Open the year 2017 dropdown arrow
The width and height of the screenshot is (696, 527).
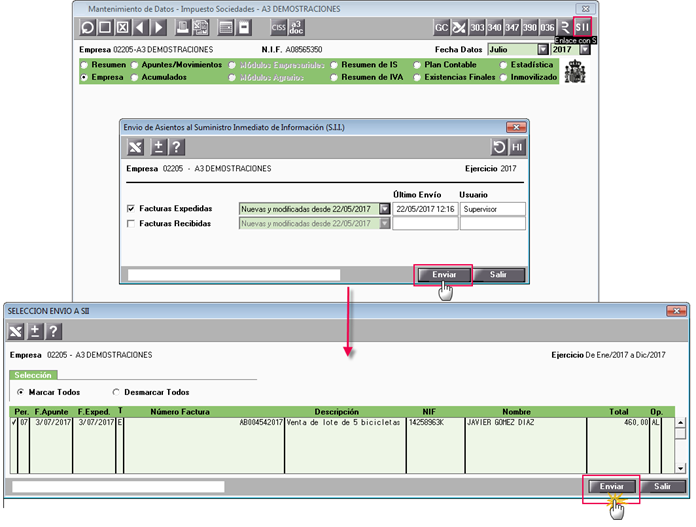tap(585, 49)
